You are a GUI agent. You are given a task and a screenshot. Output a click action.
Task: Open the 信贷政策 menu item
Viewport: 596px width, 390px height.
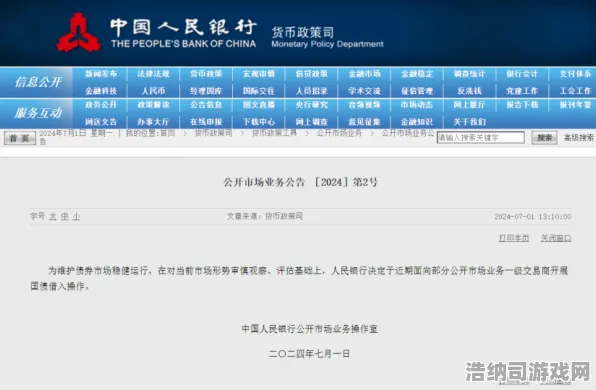point(312,74)
